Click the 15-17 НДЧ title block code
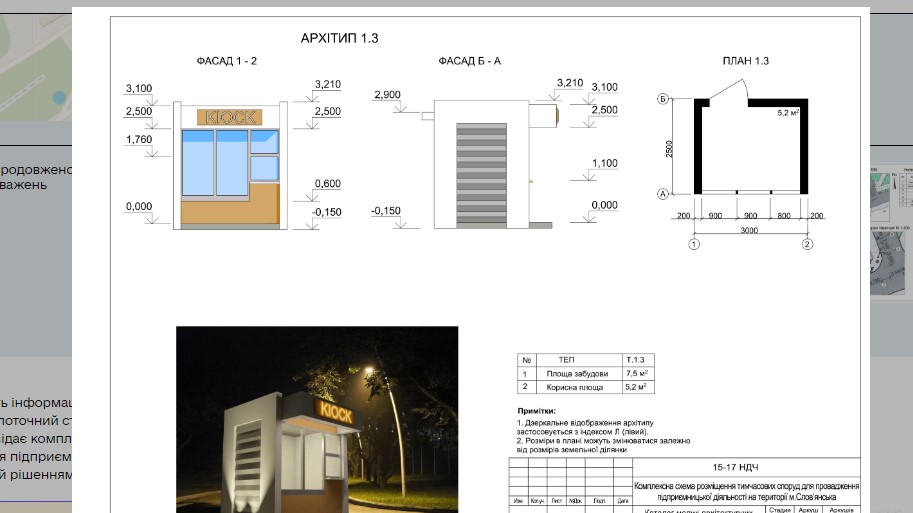Screen dimensions: 913x513 point(735,468)
